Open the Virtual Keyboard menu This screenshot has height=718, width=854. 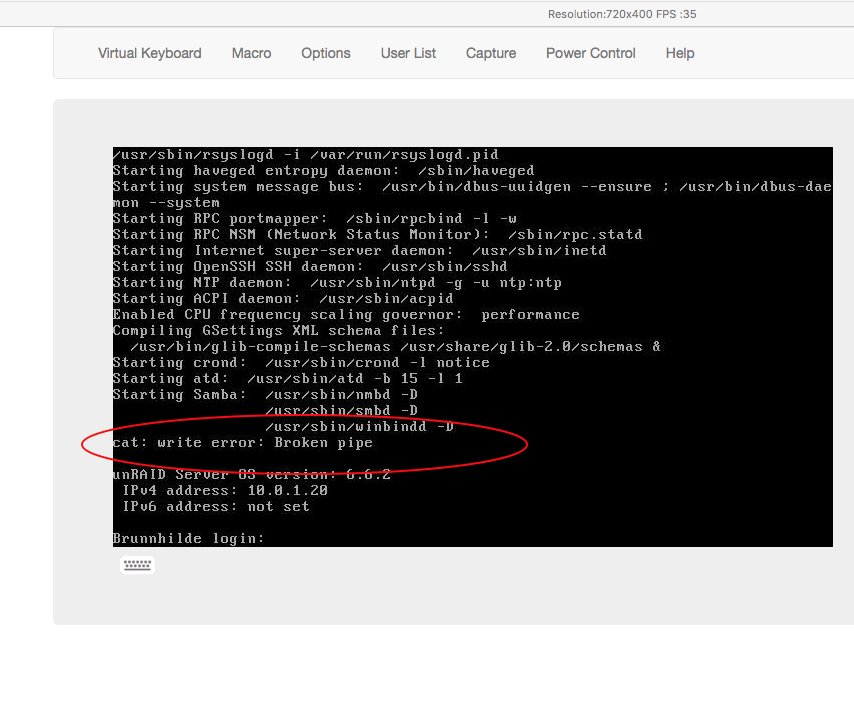(x=150, y=53)
